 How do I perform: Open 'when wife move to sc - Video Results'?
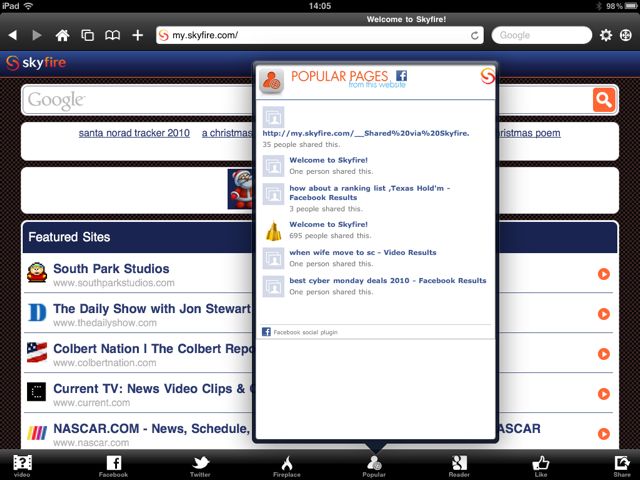pos(363,252)
